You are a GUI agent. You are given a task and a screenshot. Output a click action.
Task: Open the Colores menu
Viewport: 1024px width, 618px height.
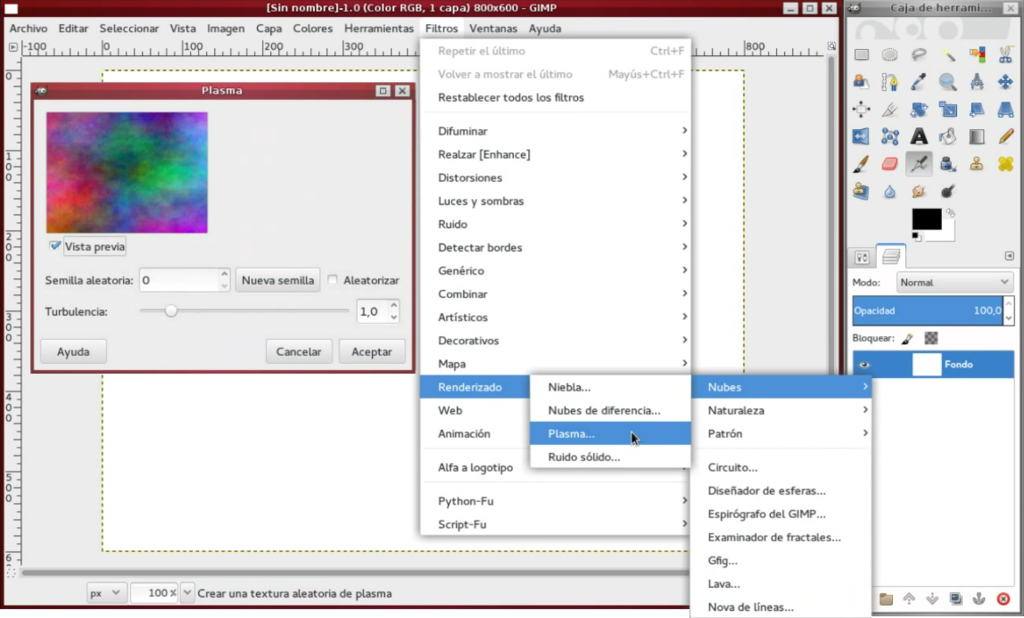(312, 28)
